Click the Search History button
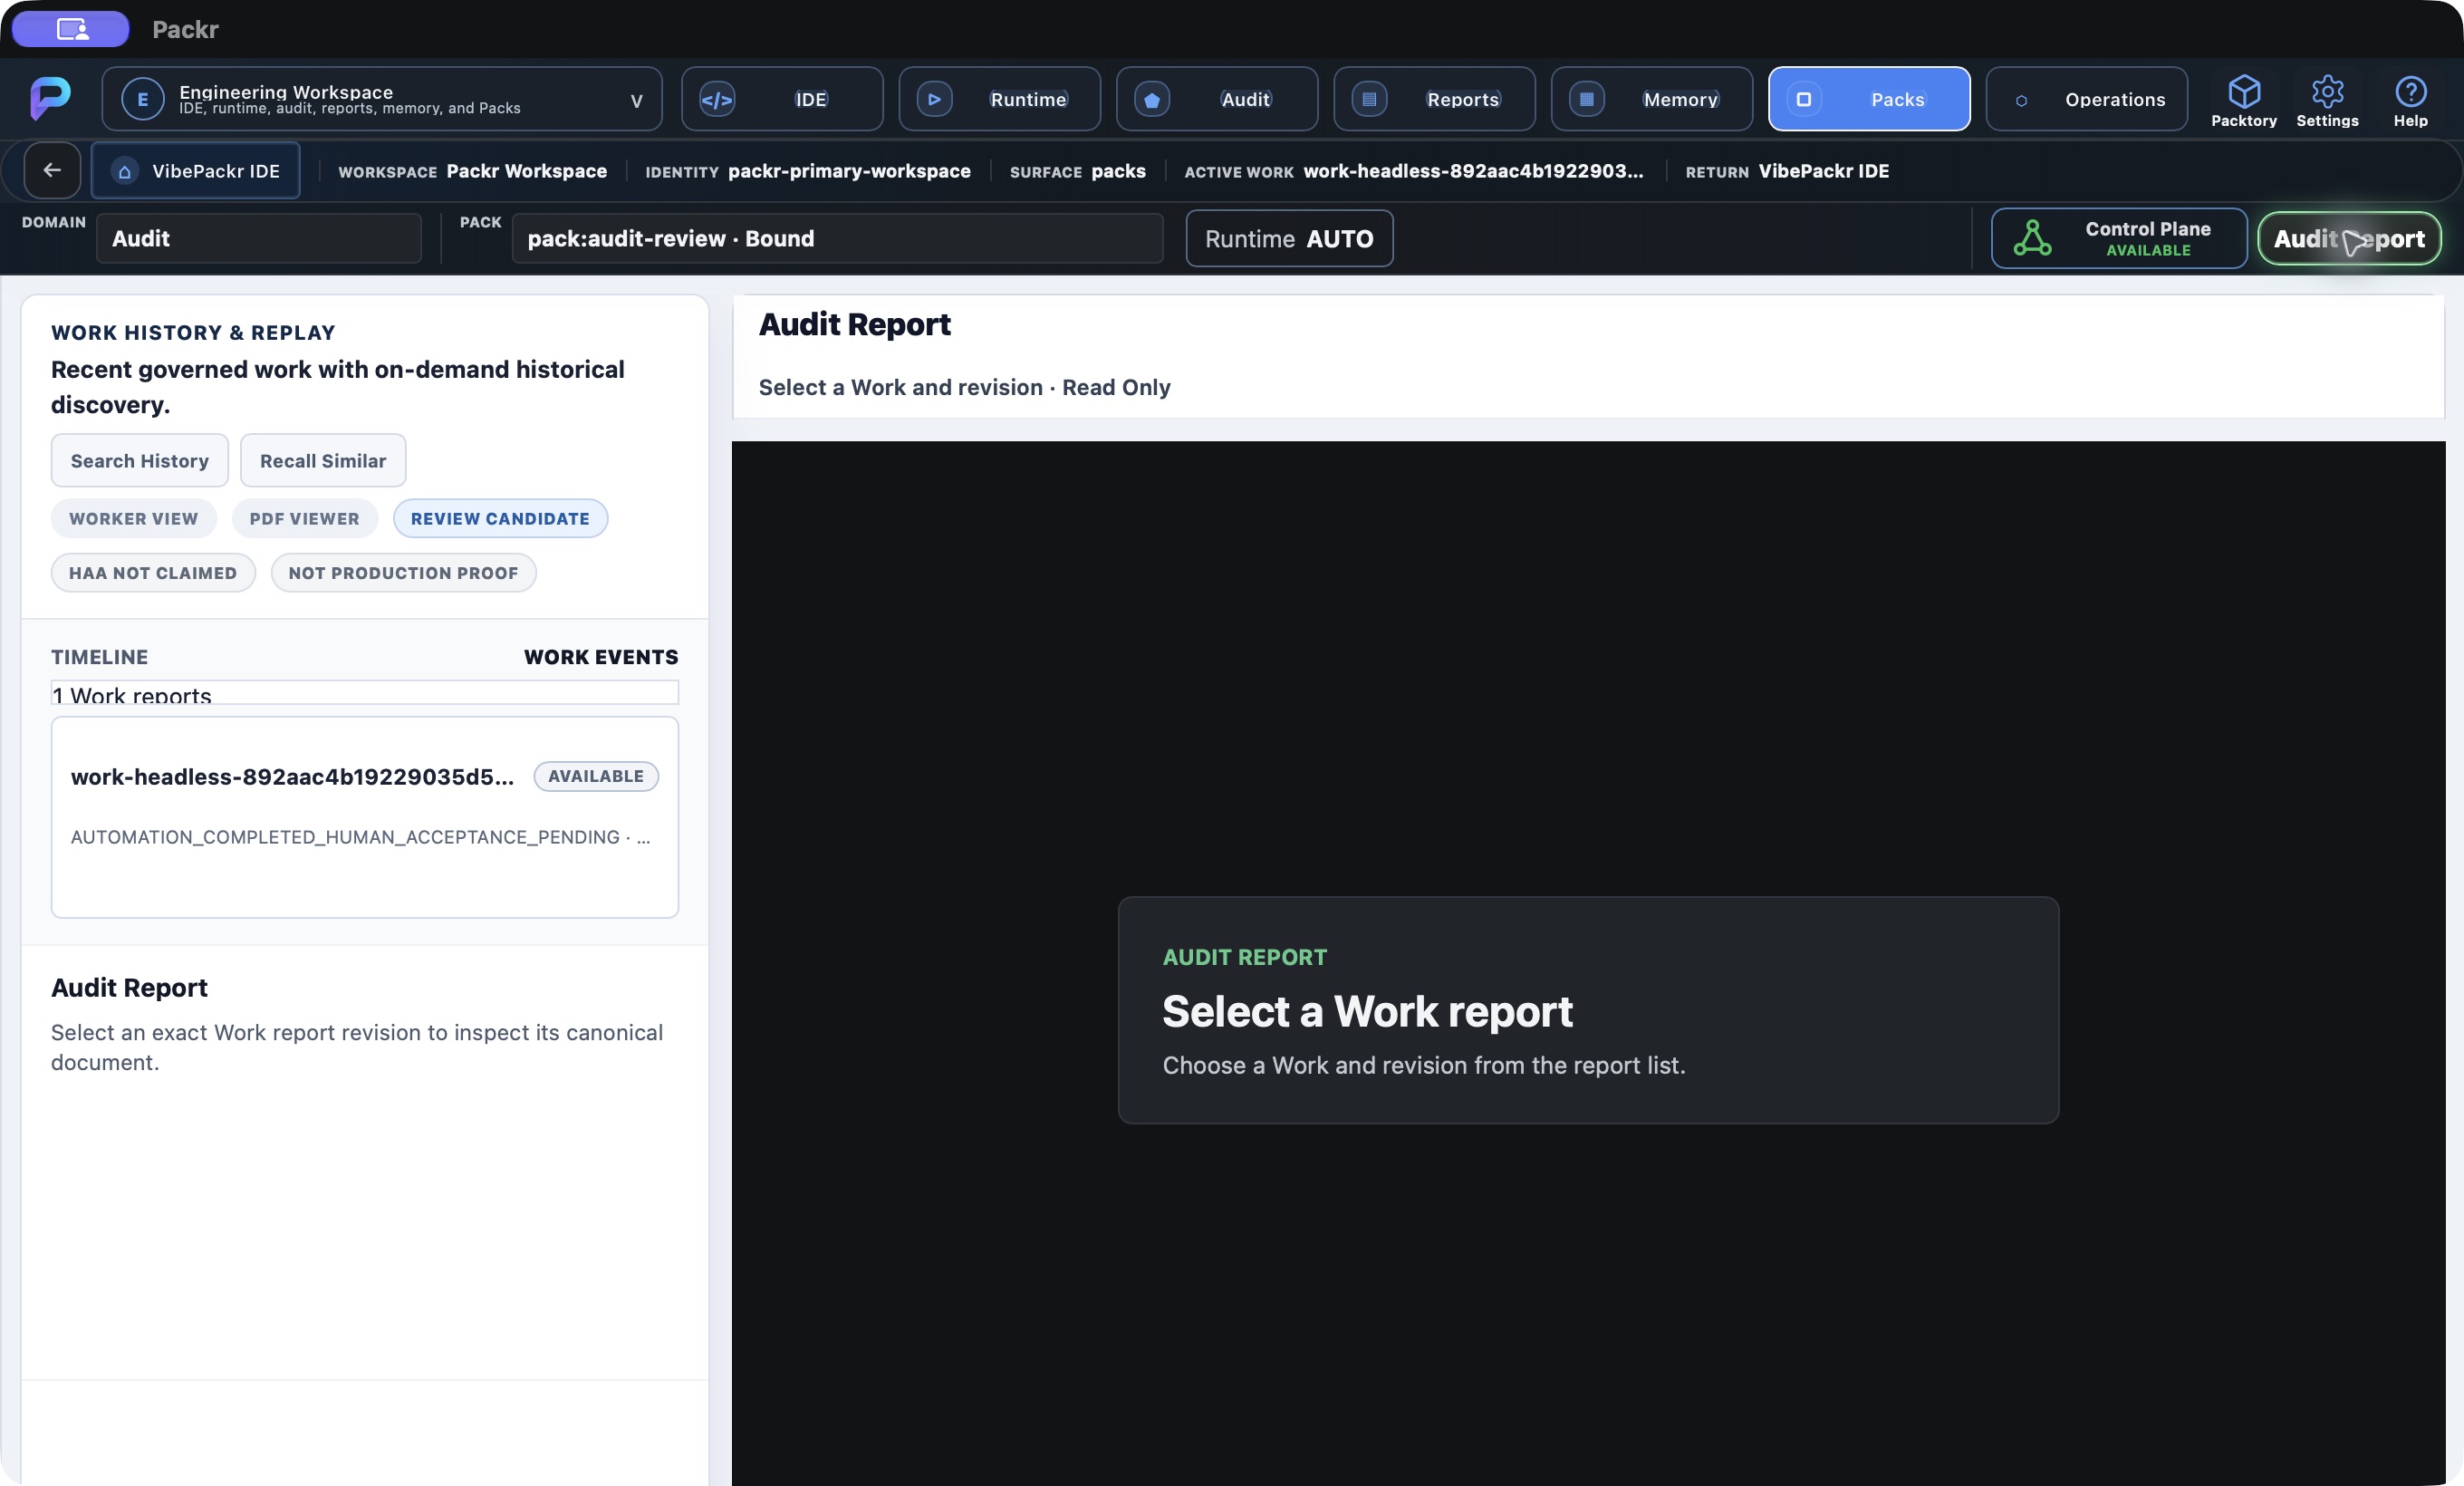The height and width of the screenshot is (1486, 2464). [x=139, y=460]
